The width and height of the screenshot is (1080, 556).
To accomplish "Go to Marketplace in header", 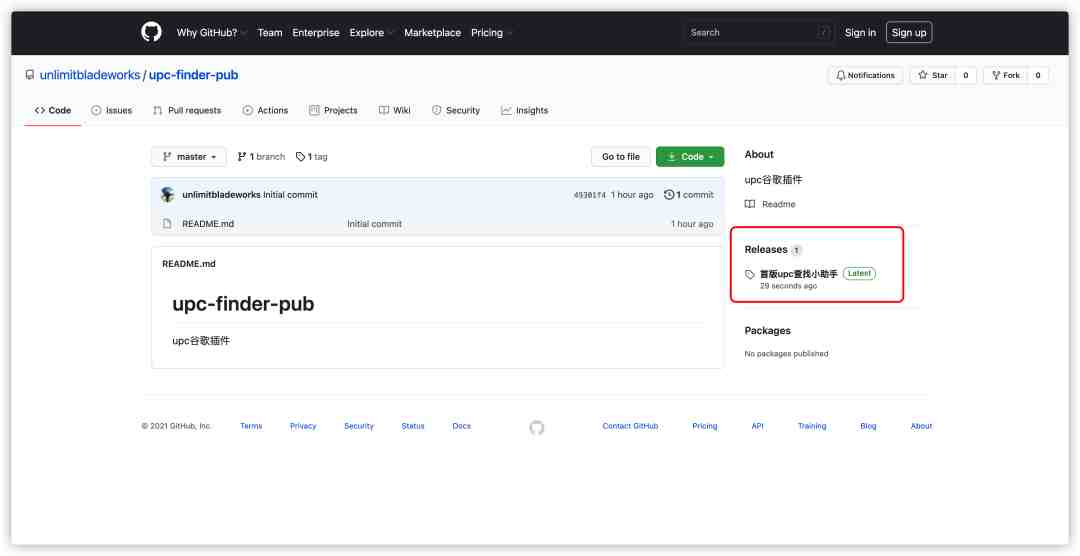I will pyautogui.click(x=433, y=32).
